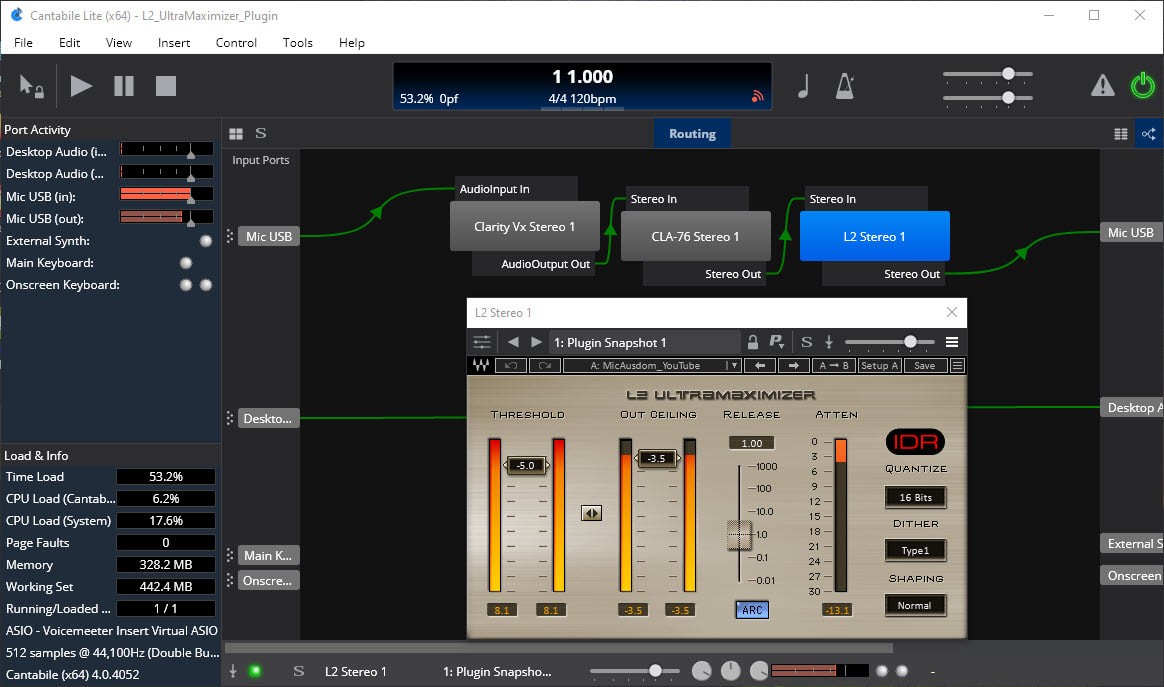Open Waves toolbar list menu icon

point(958,365)
